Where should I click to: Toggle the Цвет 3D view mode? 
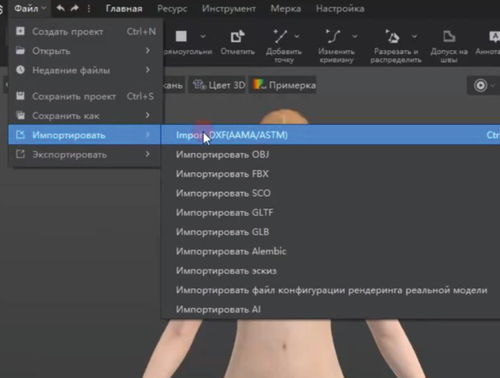coord(219,85)
